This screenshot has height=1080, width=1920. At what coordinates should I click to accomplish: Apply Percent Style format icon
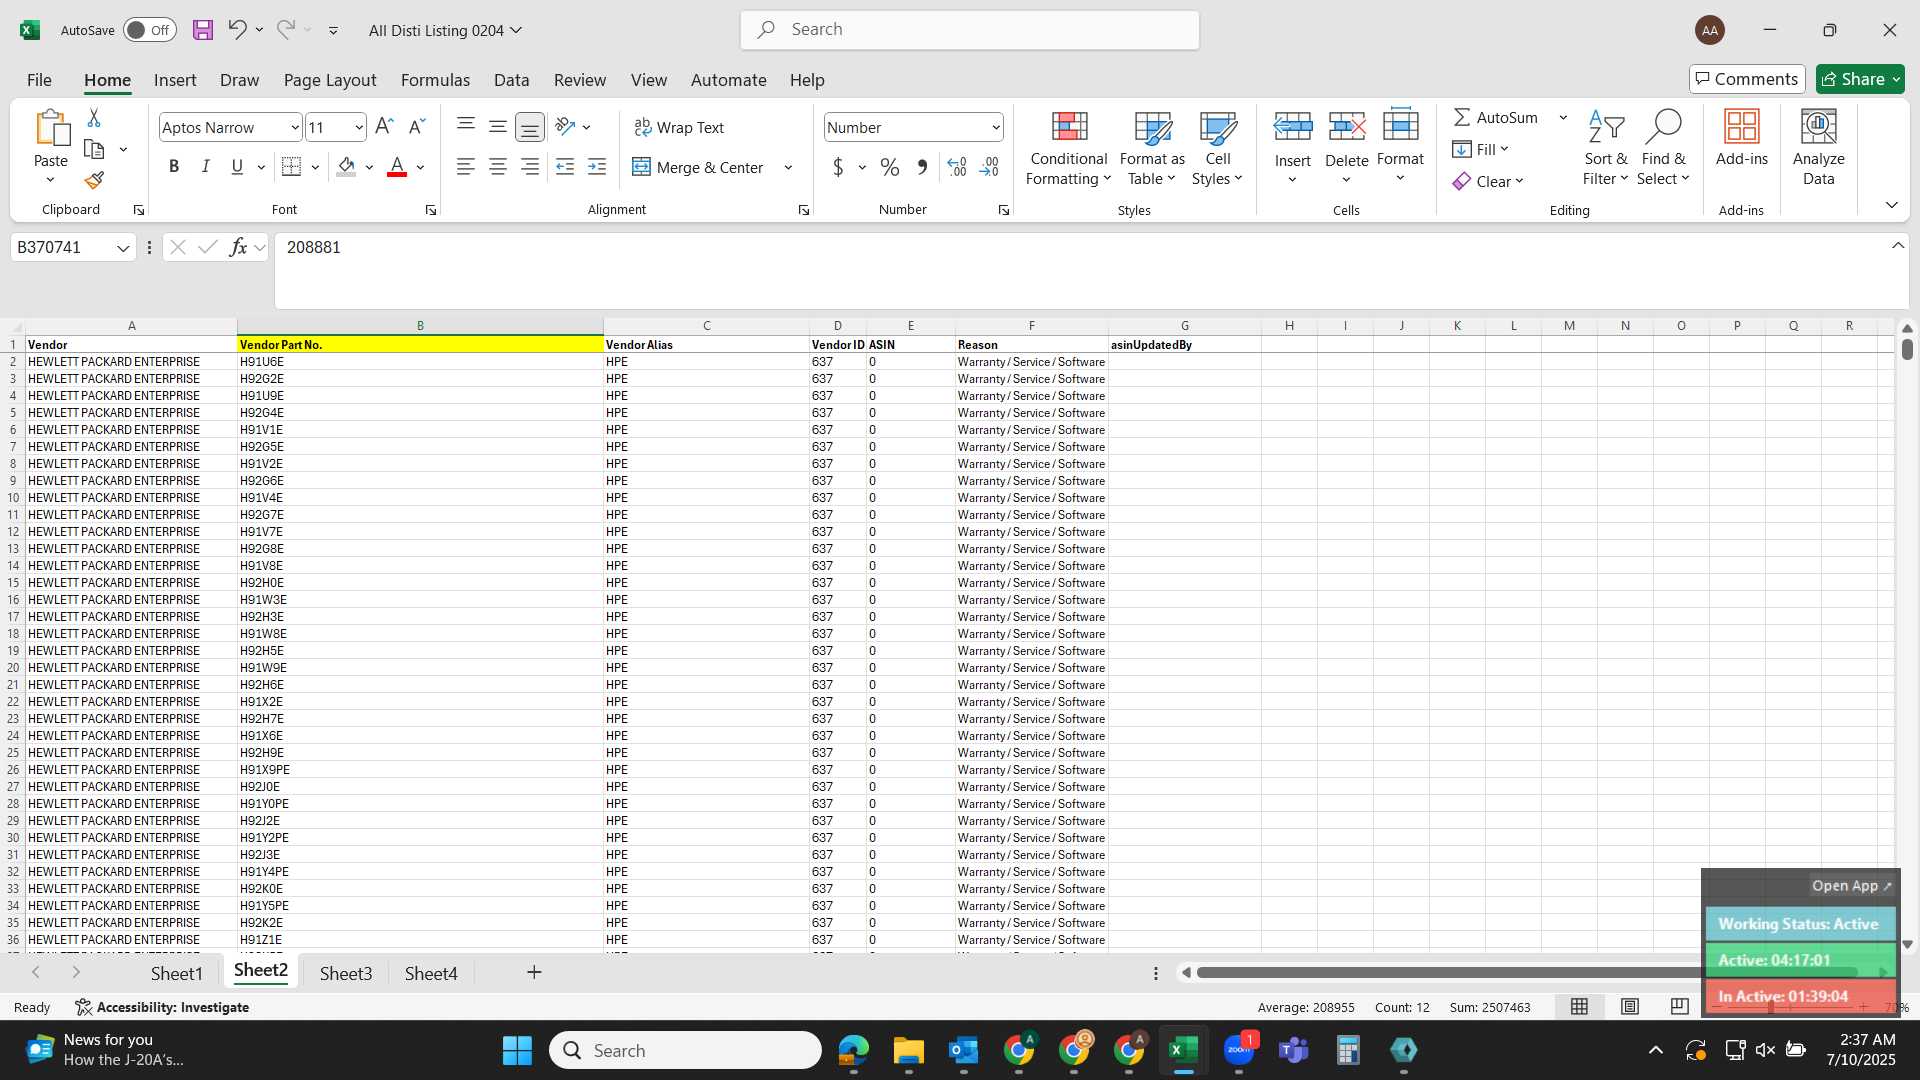click(889, 167)
